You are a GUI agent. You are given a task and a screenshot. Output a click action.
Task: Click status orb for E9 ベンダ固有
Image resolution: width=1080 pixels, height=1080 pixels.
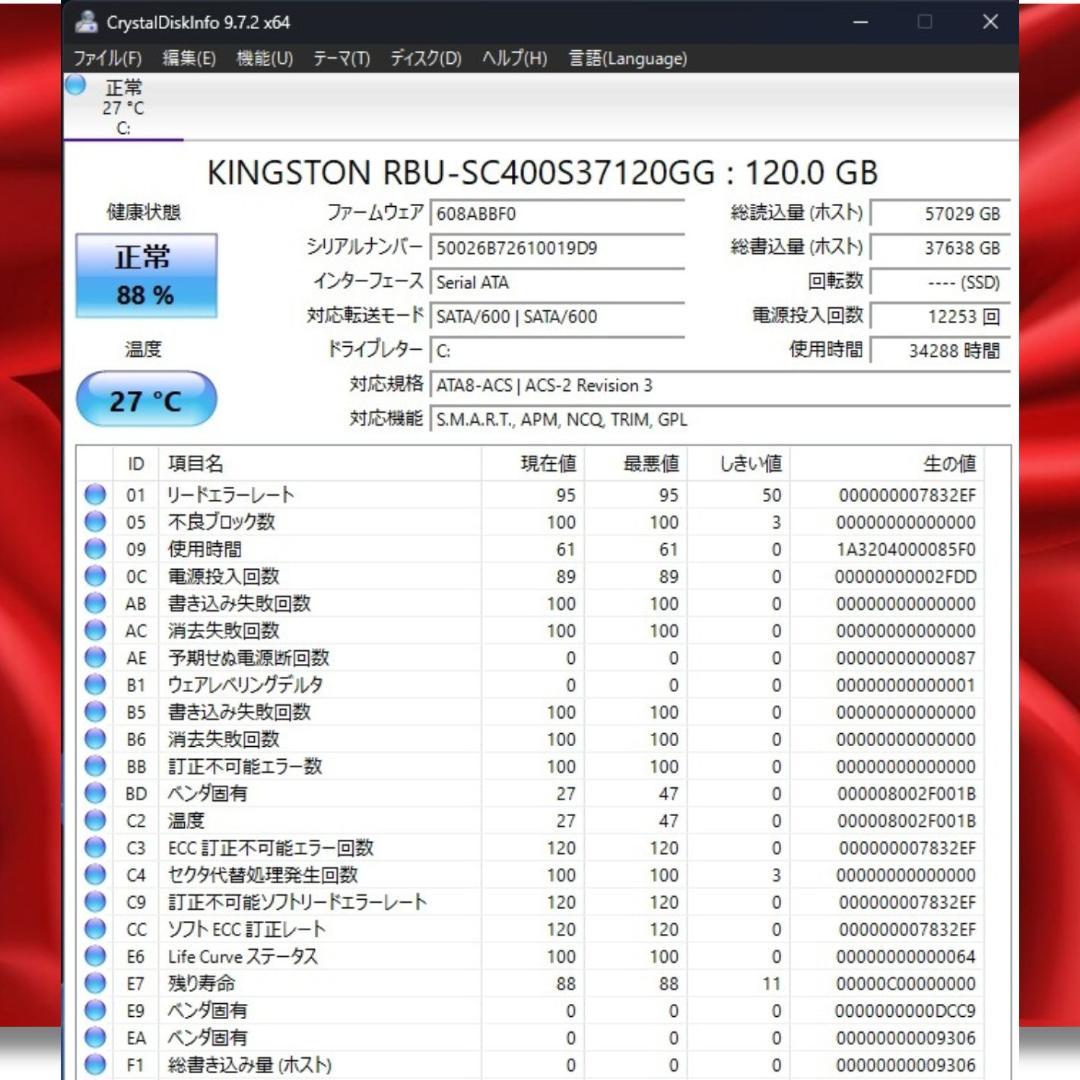pos(95,1010)
